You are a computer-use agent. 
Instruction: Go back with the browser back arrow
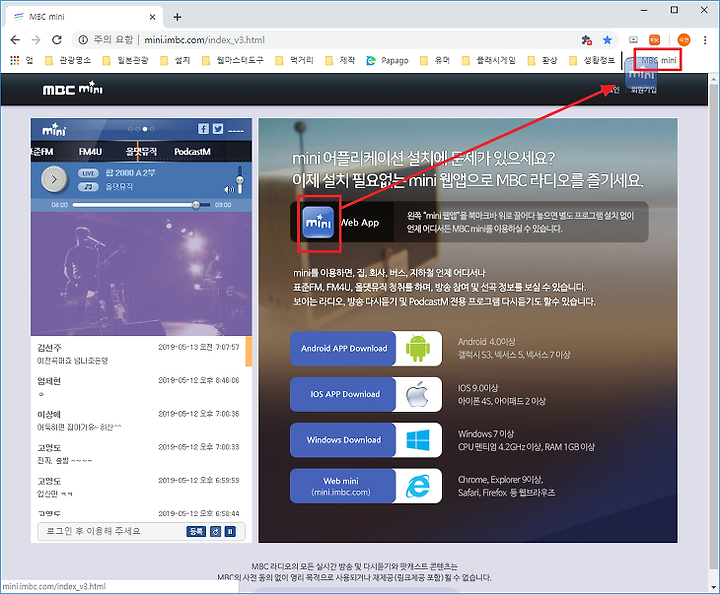coord(15,40)
